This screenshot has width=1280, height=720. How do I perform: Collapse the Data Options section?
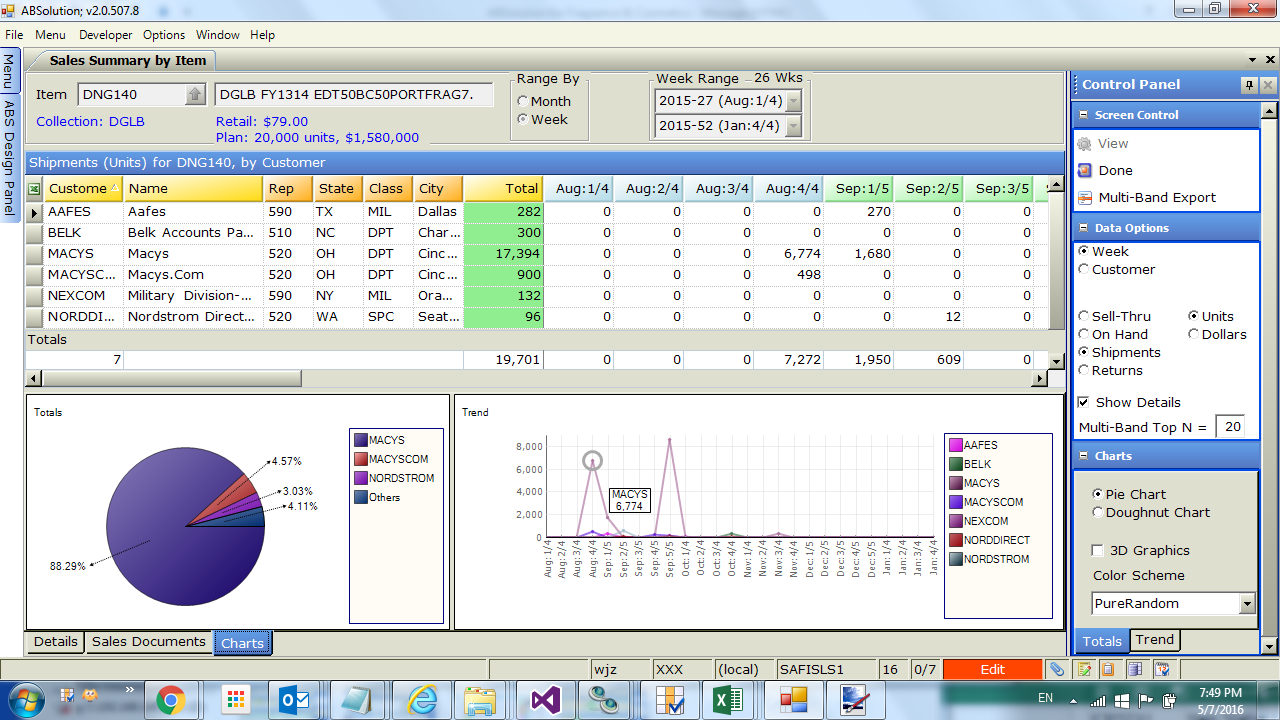tap(1084, 228)
